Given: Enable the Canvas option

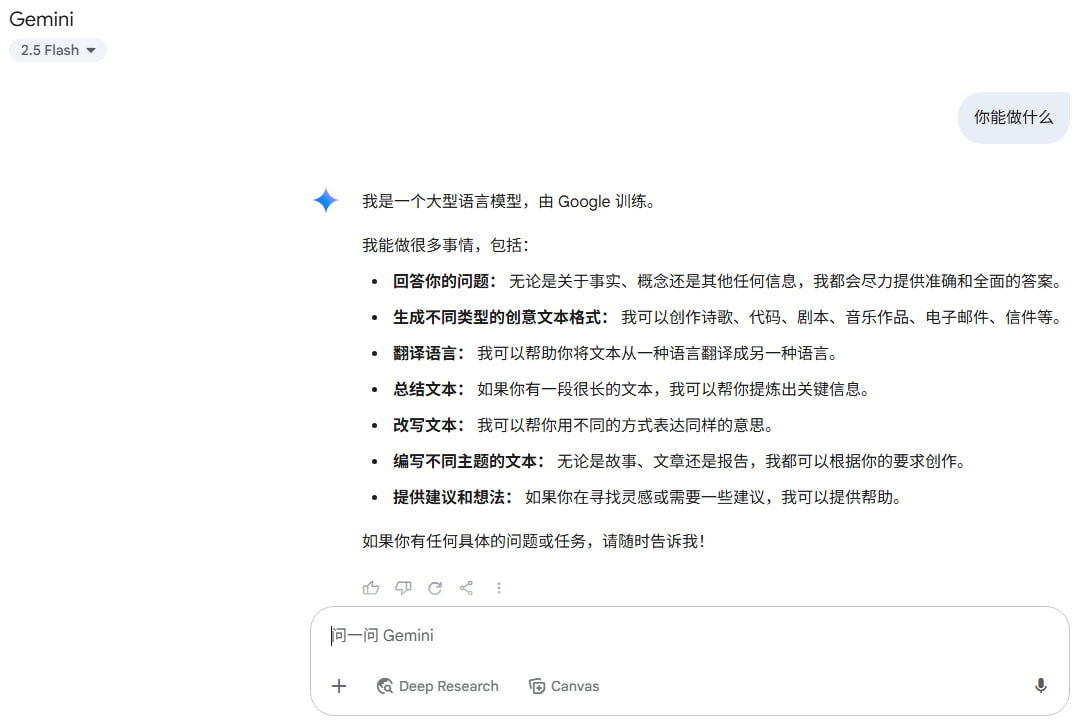Looking at the screenshot, I should coord(564,686).
